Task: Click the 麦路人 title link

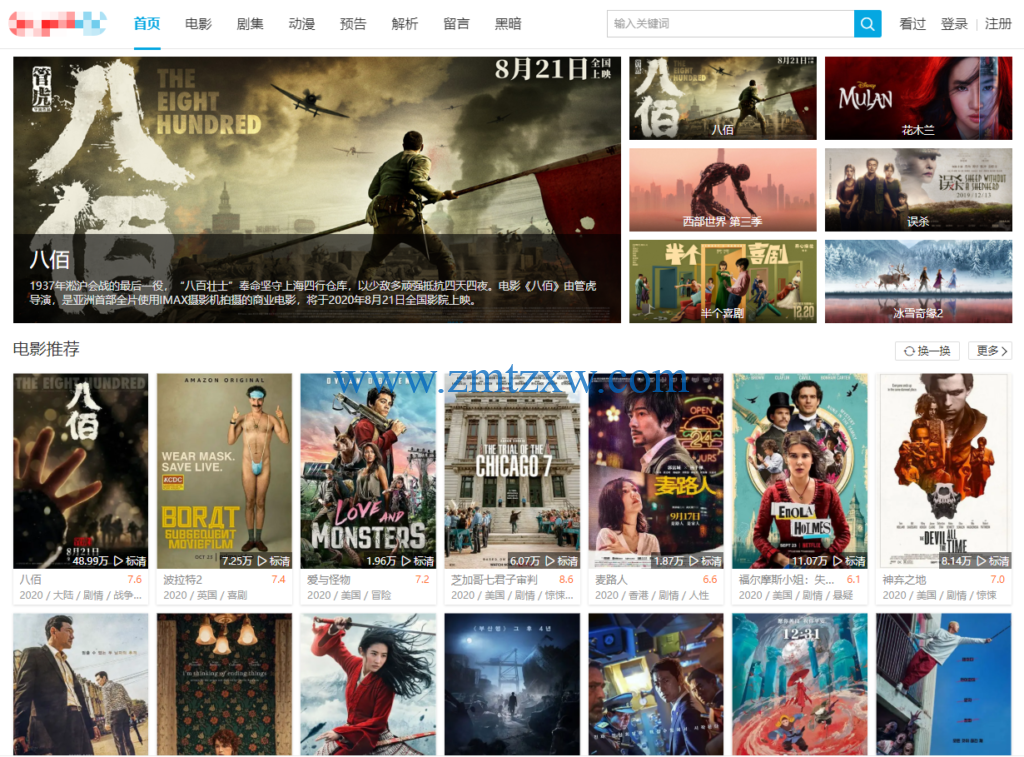Action: 611,579
